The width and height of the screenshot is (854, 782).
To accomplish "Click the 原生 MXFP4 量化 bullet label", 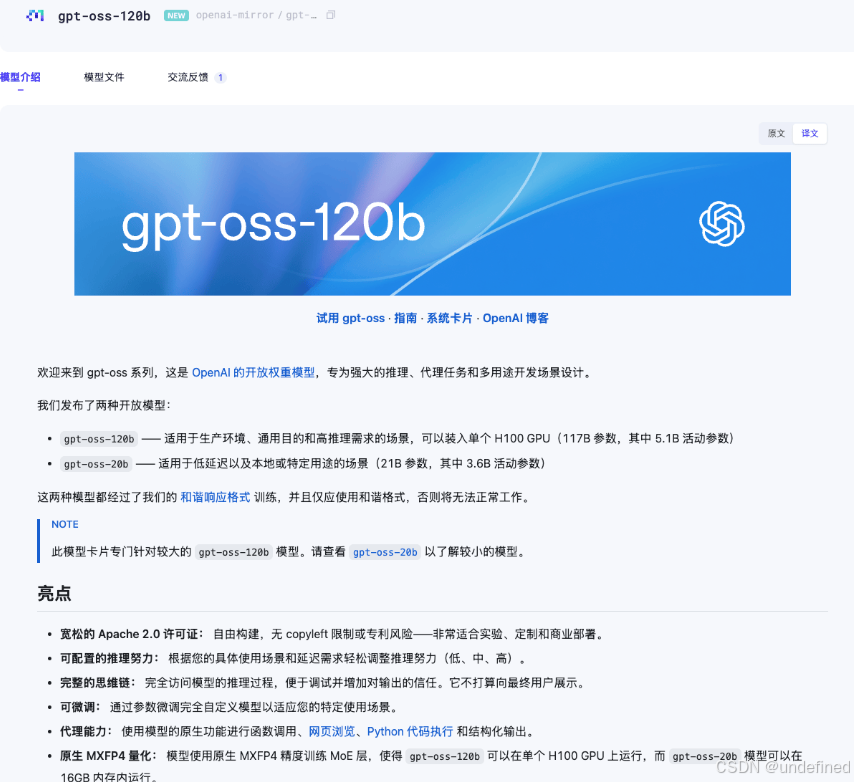I will click(108, 756).
